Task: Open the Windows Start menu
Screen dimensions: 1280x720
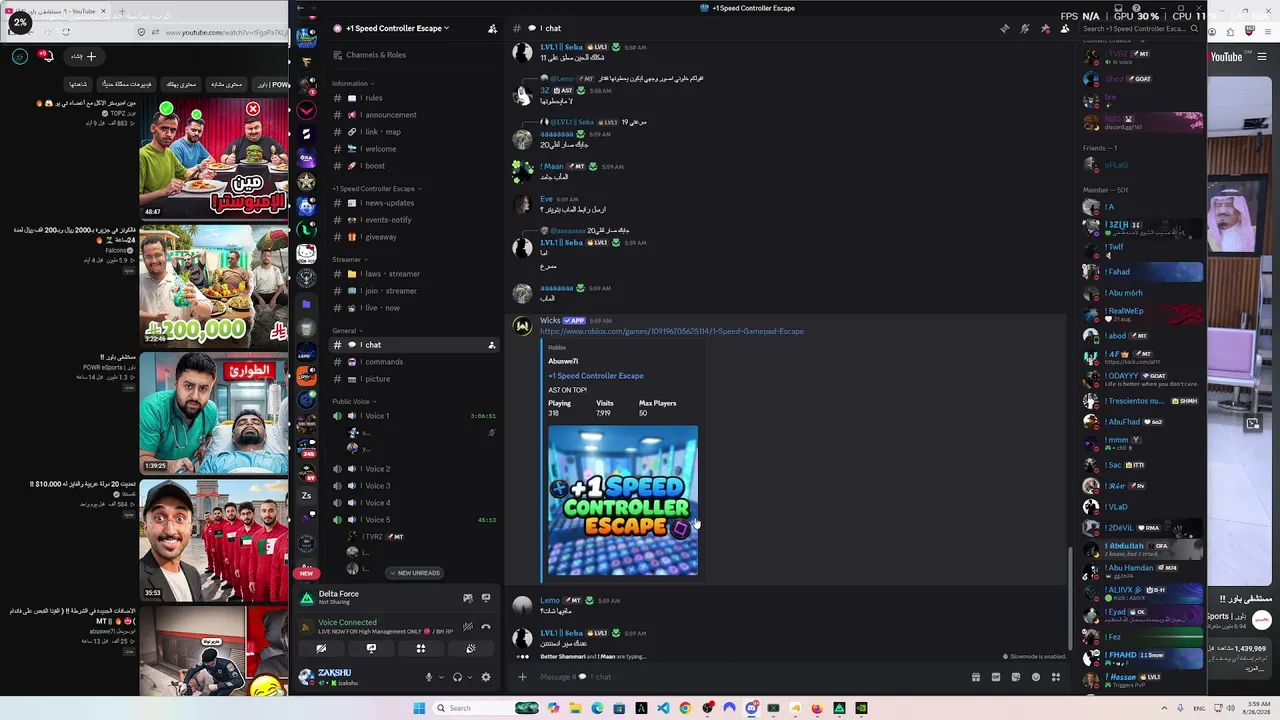Action: [419, 708]
